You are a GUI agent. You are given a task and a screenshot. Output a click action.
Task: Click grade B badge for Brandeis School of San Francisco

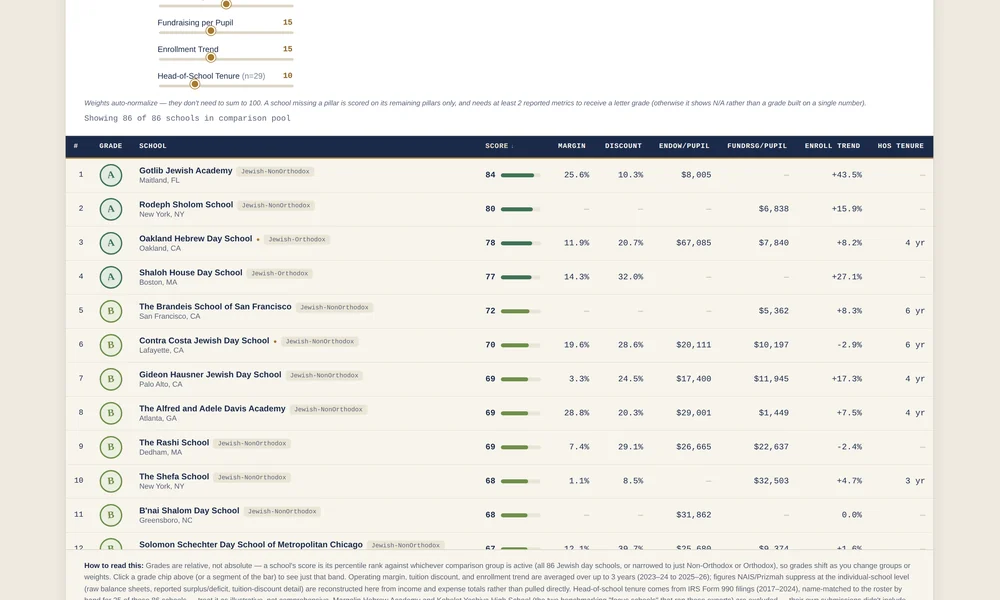110,311
